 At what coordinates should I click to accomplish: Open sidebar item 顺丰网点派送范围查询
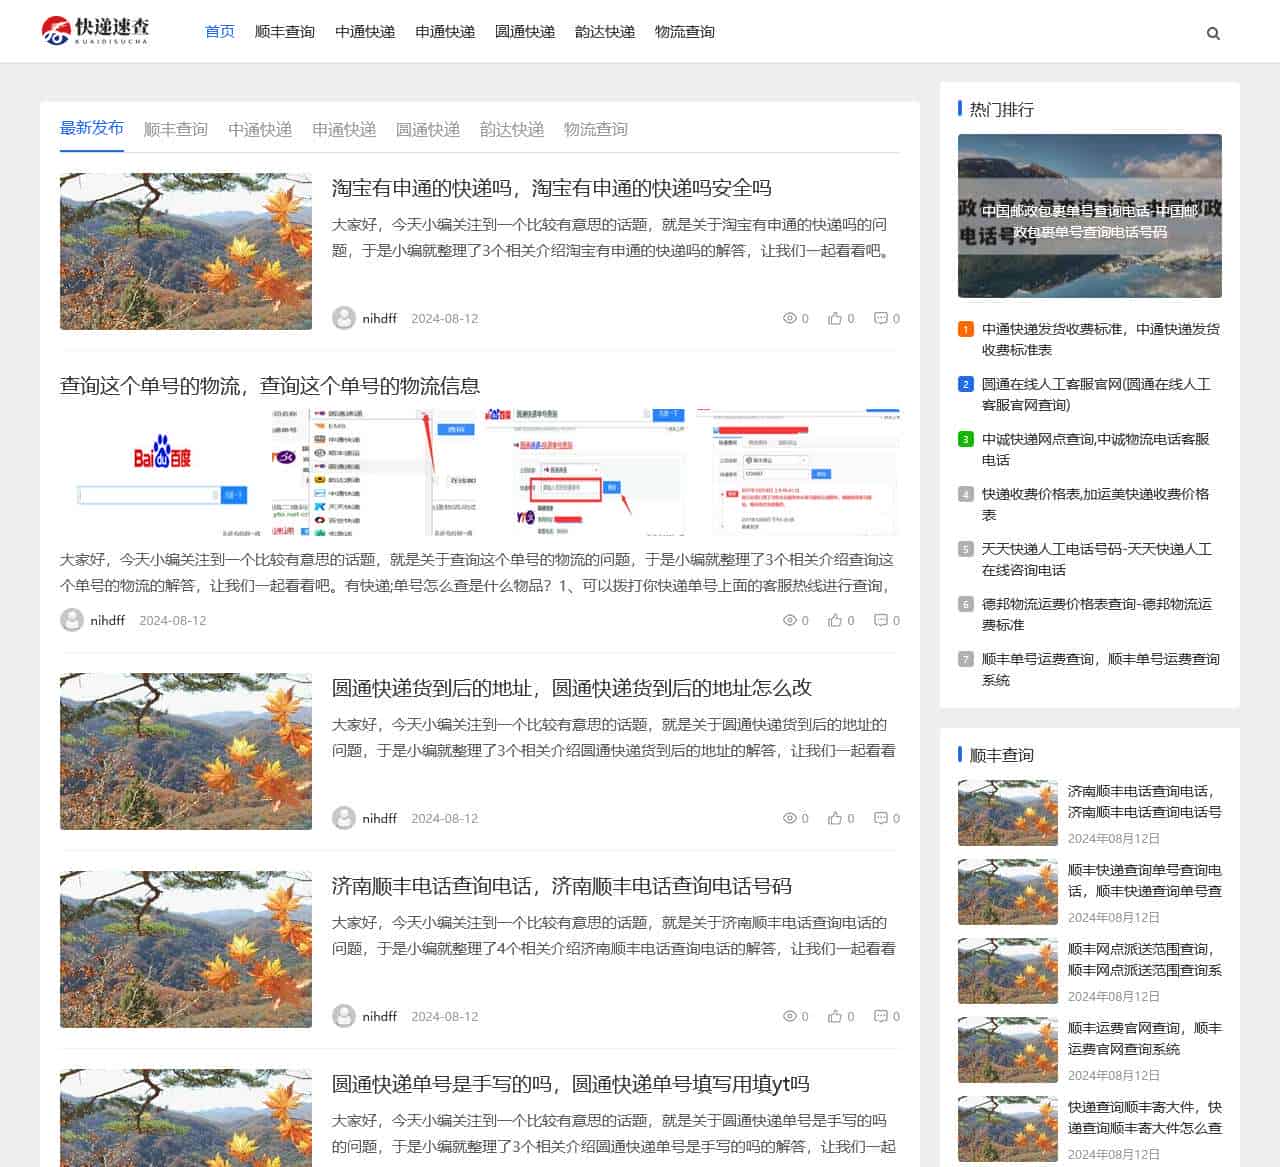[x=1145, y=959]
